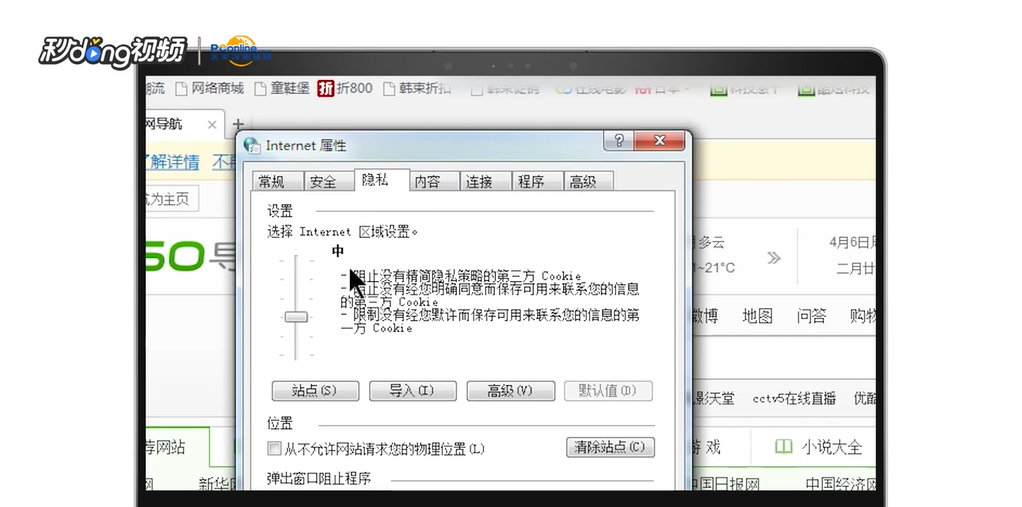Click the cctv5在线直播 link
The image size is (1022, 507).
tap(794, 398)
